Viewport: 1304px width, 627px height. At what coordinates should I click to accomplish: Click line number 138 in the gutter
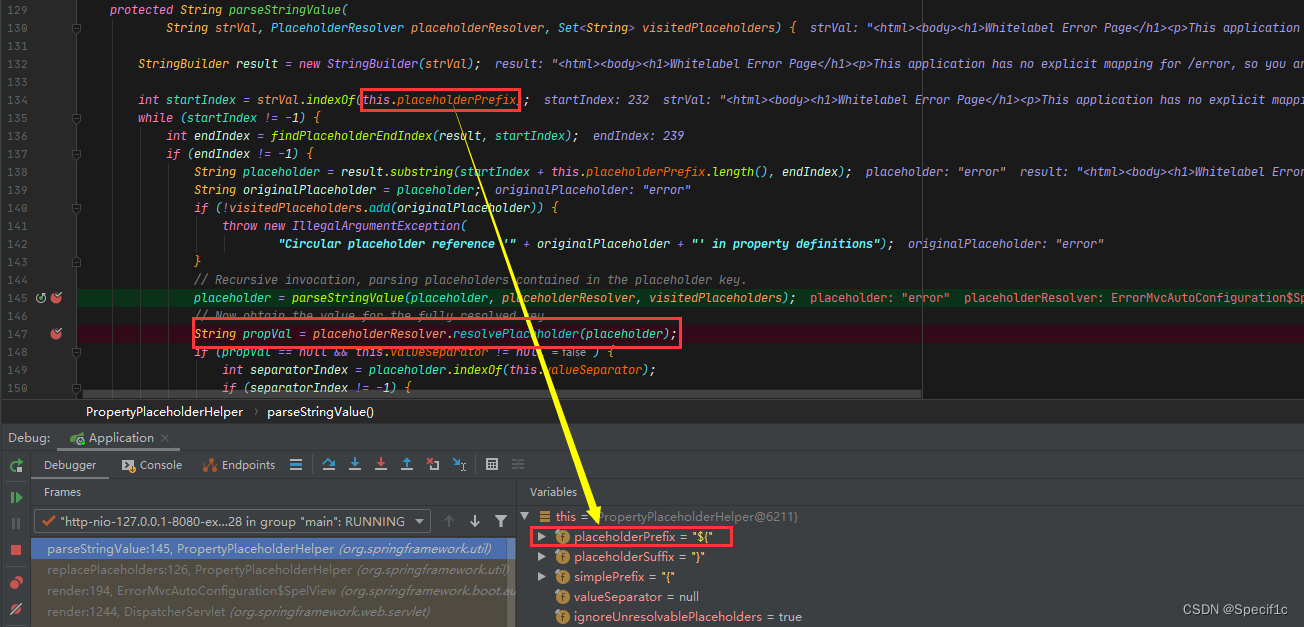tap(17, 172)
